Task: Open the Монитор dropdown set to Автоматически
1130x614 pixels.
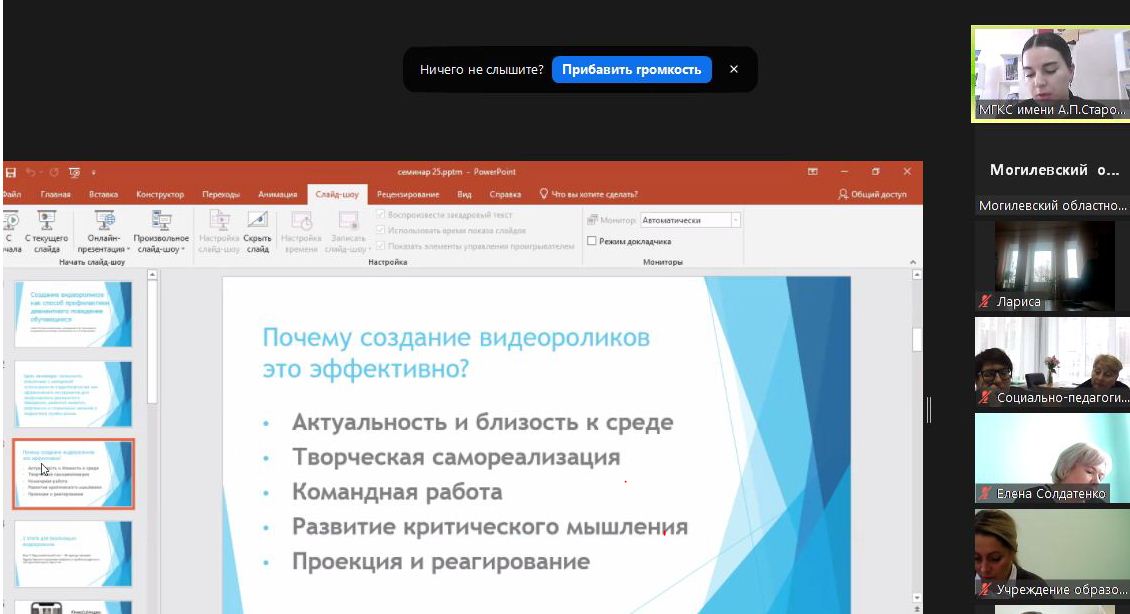Action: coord(691,219)
